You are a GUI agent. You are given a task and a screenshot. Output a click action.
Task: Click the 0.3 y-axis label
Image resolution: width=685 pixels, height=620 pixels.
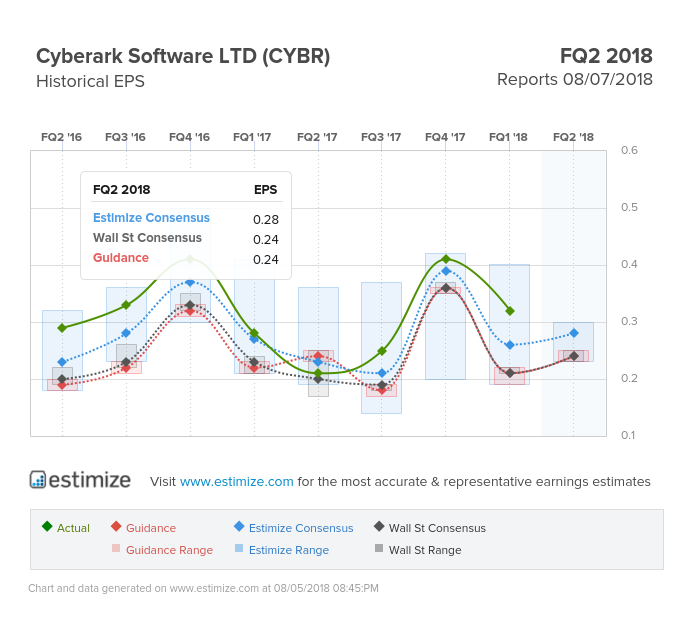tap(630, 321)
